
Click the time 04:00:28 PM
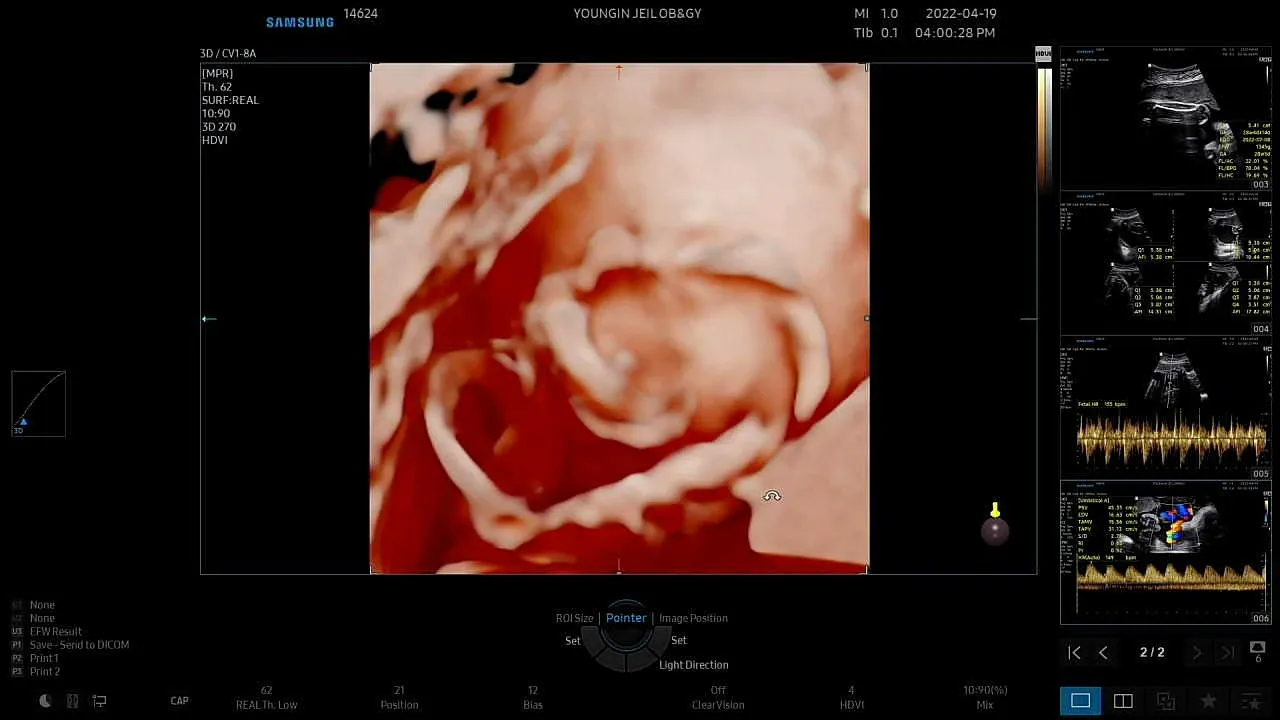click(x=955, y=33)
